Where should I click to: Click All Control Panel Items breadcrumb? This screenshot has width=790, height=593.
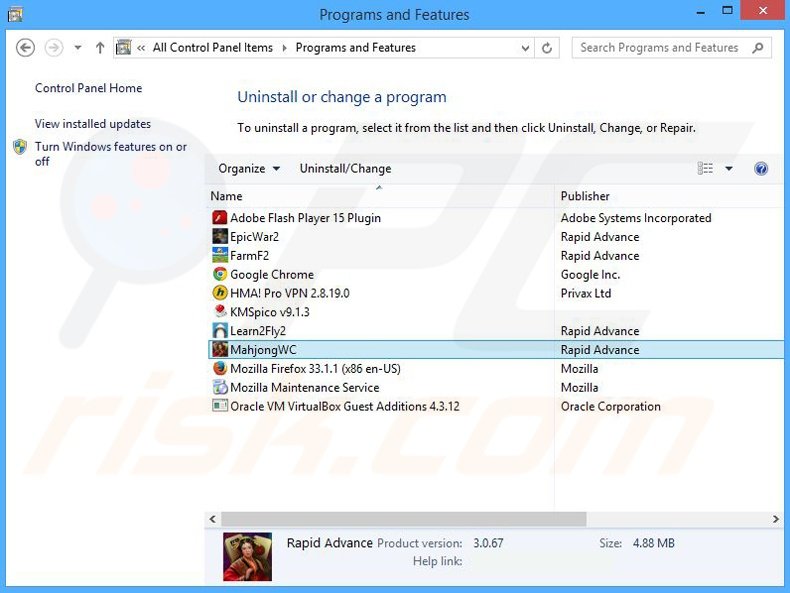click(213, 47)
